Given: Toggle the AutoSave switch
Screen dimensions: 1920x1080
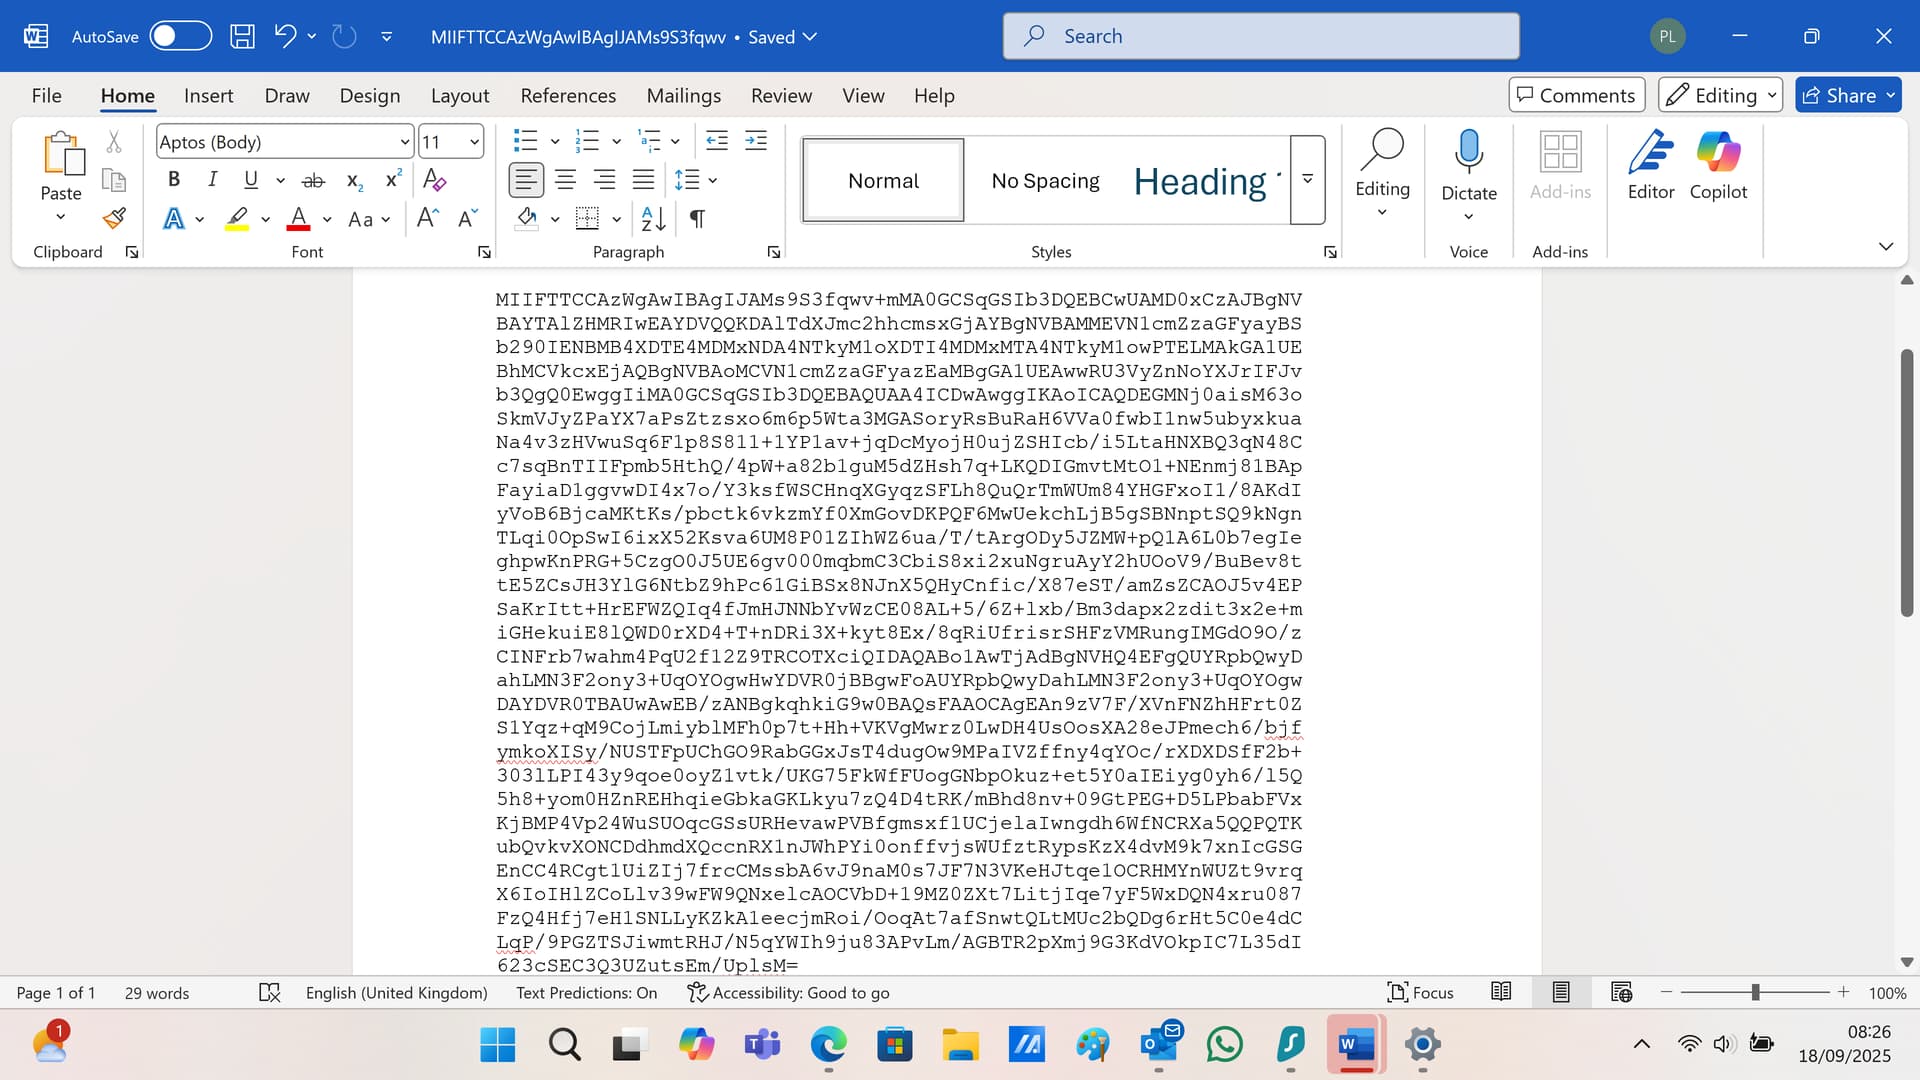Looking at the screenshot, I should click(x=180, y=37).
